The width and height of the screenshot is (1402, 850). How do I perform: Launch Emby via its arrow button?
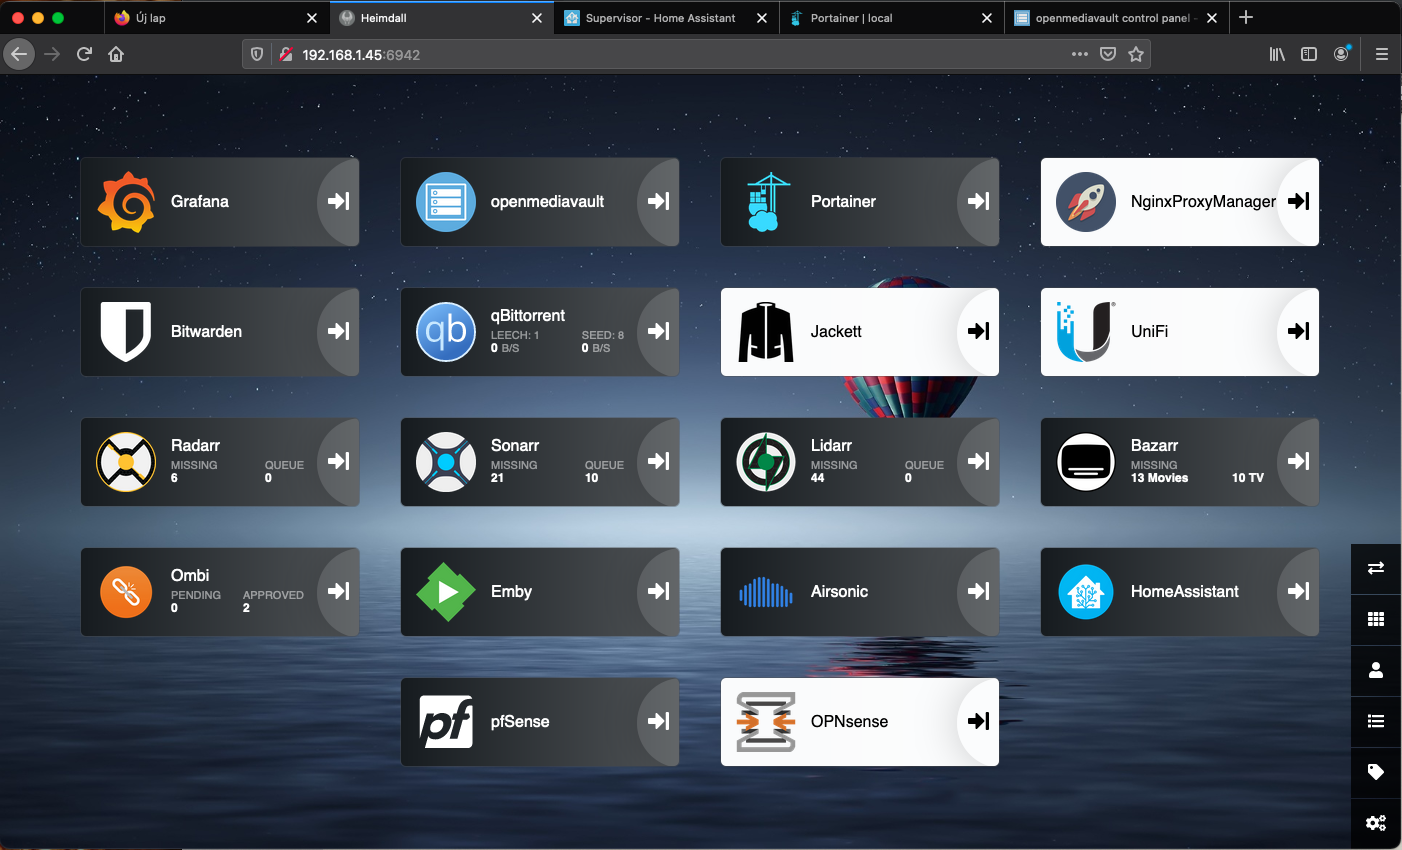(x=659, y=591)
